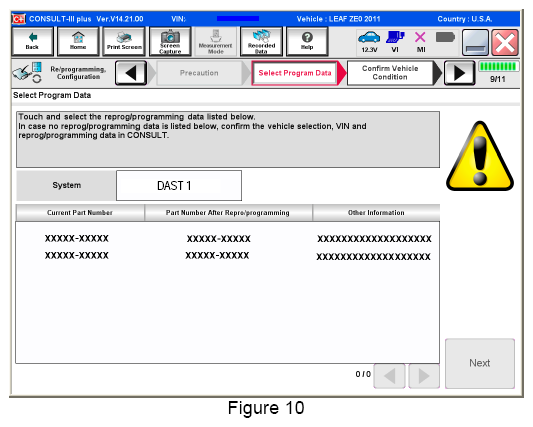The height and width of the screenshot is (427, 533).
Task: Select second row new part number
Action: point(217,255)
